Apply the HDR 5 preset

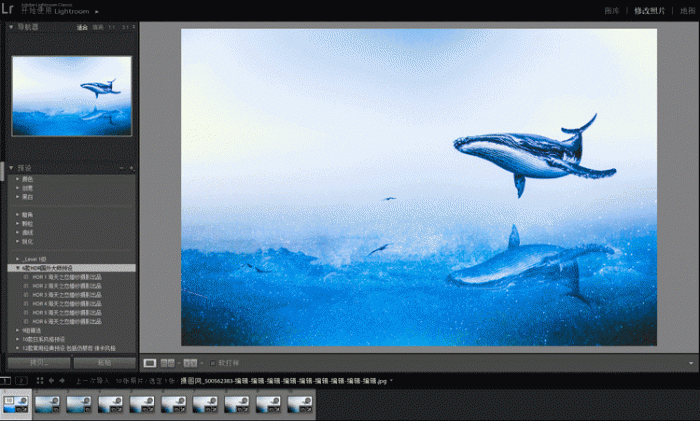(67, 313)
